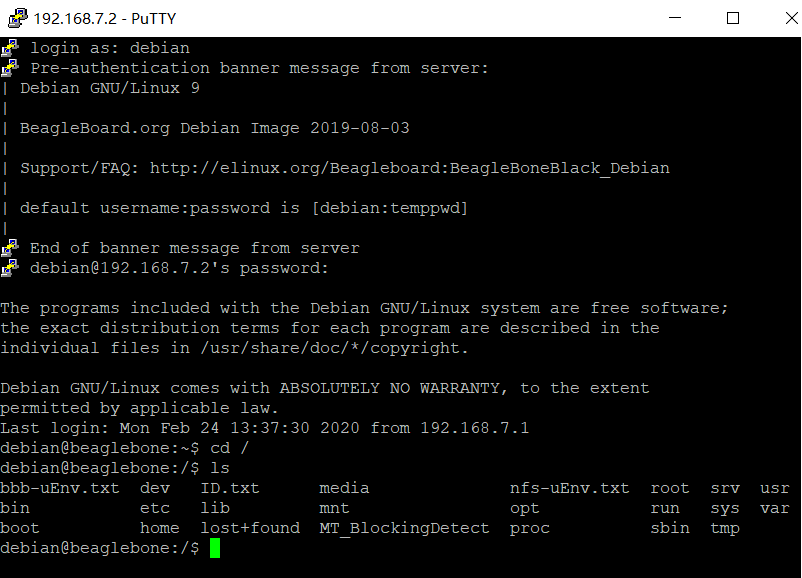Click the MT_BlockingDetect entry in the listing
The width and height of the screenshot is (802, 578).
(x=404, y=528)
